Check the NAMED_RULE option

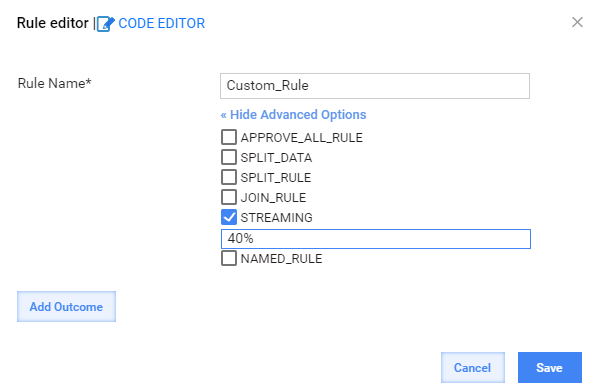coord(229,258)
